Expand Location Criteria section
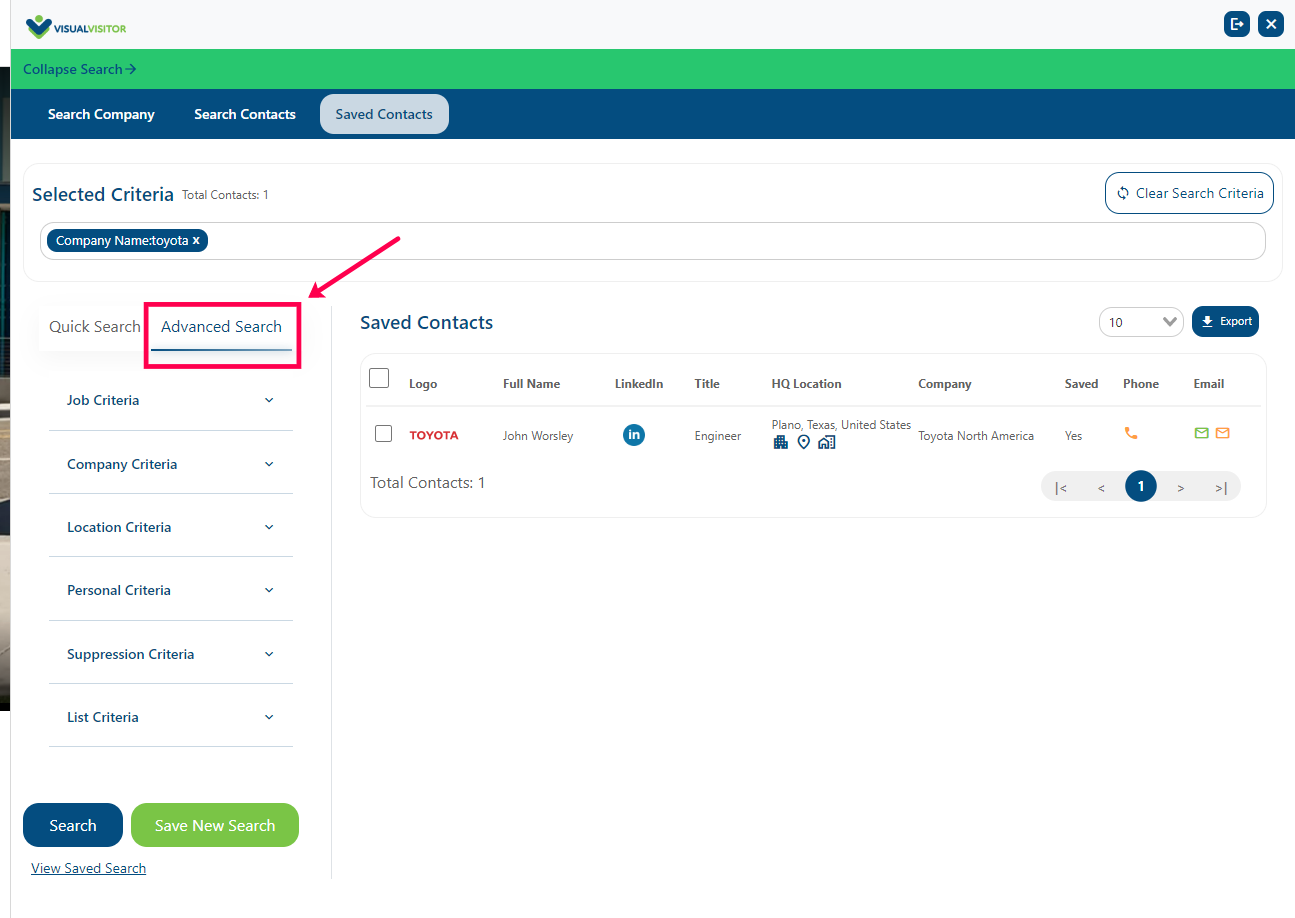This screenshot has width=1295, height=918. (170, 527)
